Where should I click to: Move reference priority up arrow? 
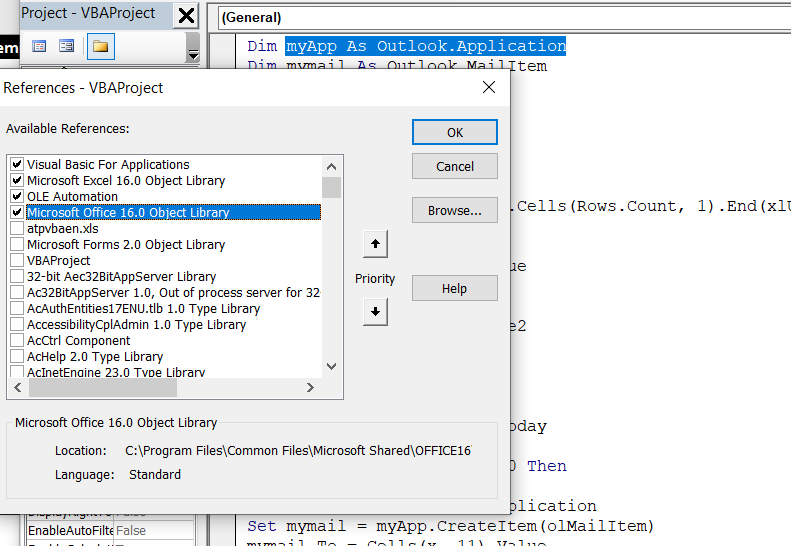point(375,244)
